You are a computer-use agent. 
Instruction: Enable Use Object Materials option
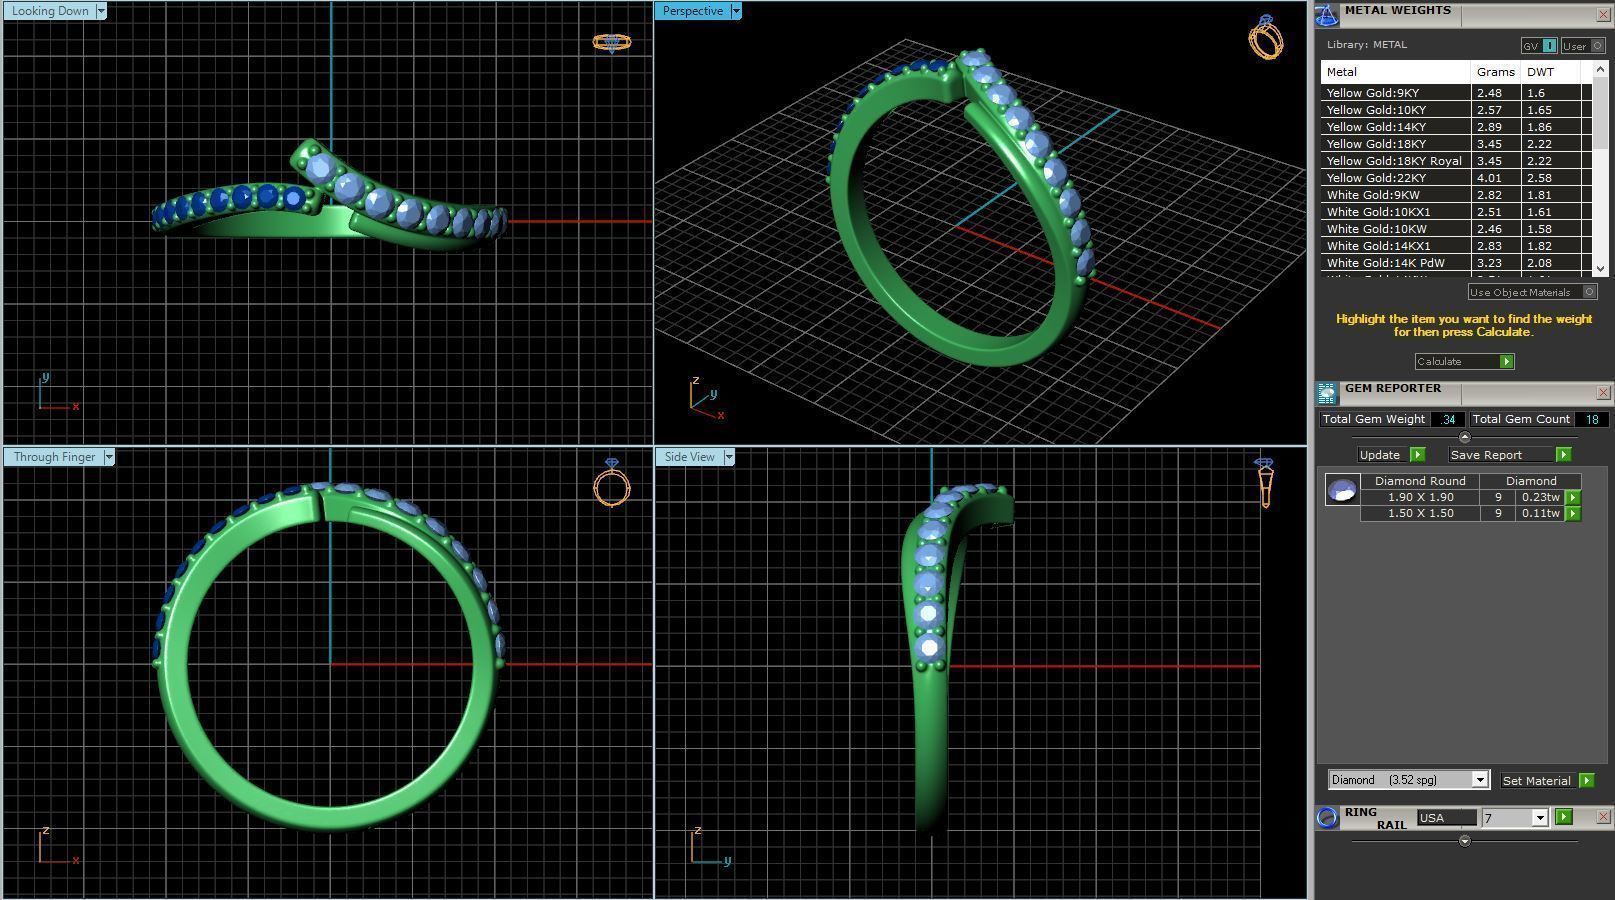1532,292
